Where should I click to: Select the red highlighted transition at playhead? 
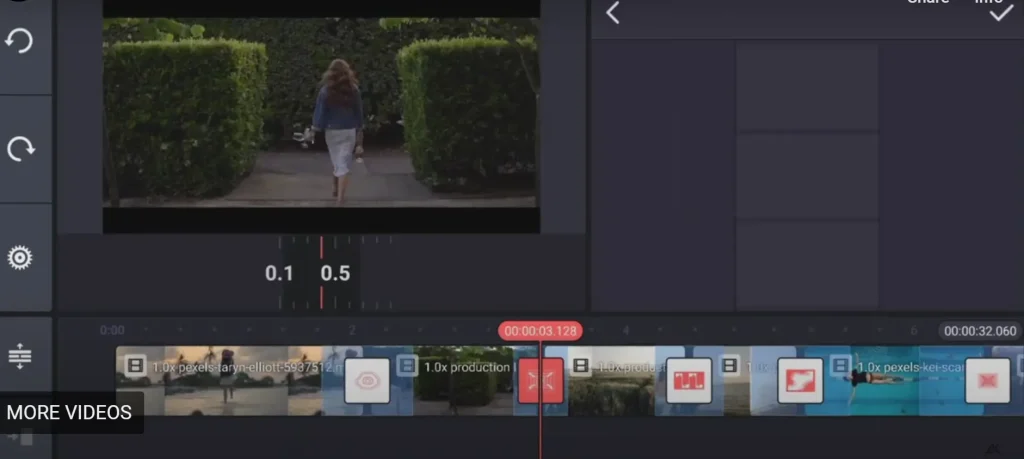pyautogui.click(x=540, y=381)
